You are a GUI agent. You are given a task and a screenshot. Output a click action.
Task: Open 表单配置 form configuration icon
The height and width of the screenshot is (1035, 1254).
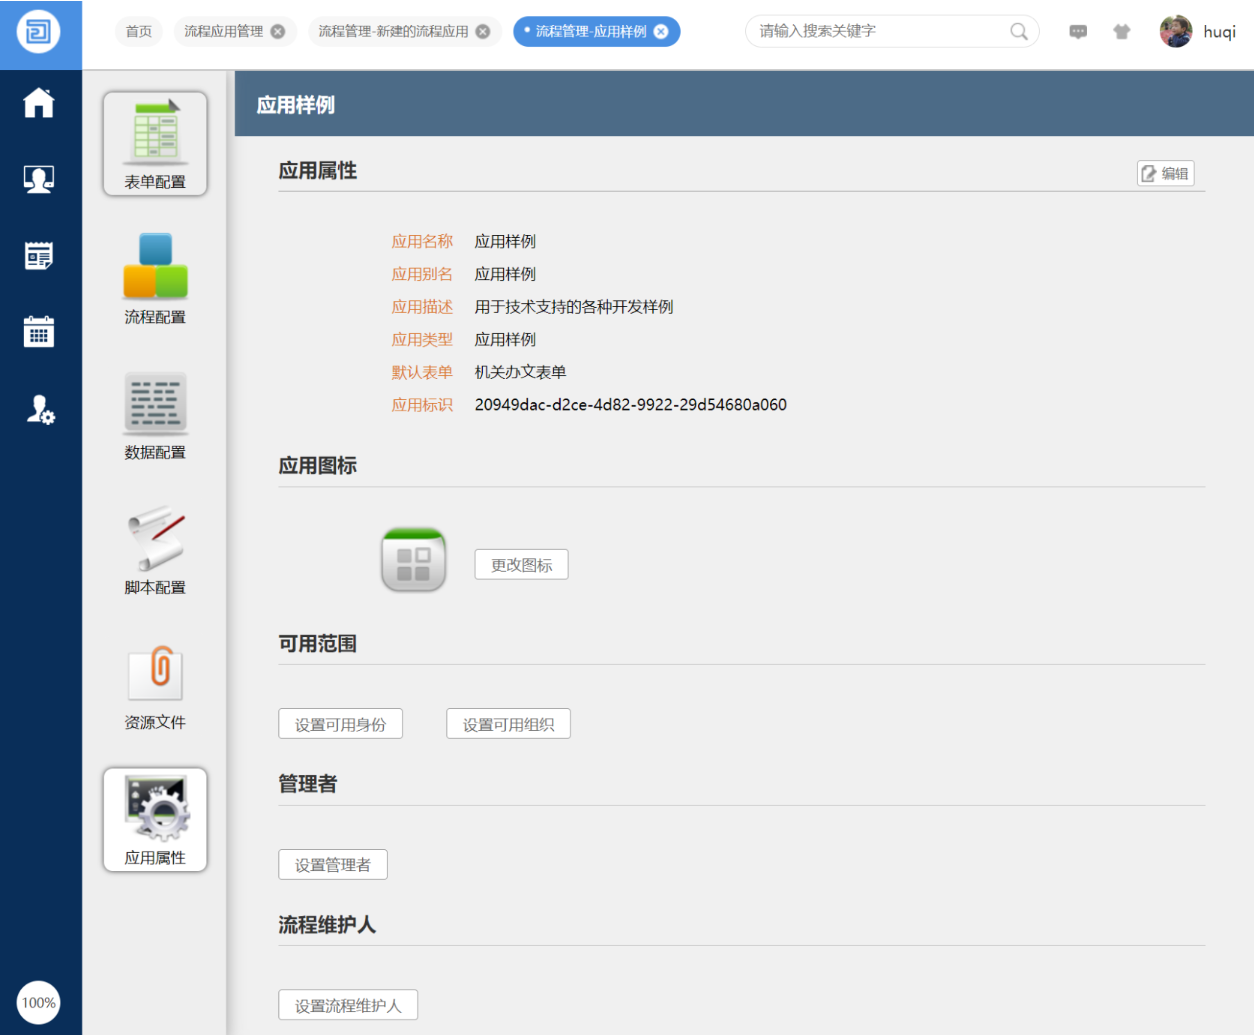point(155,143)
